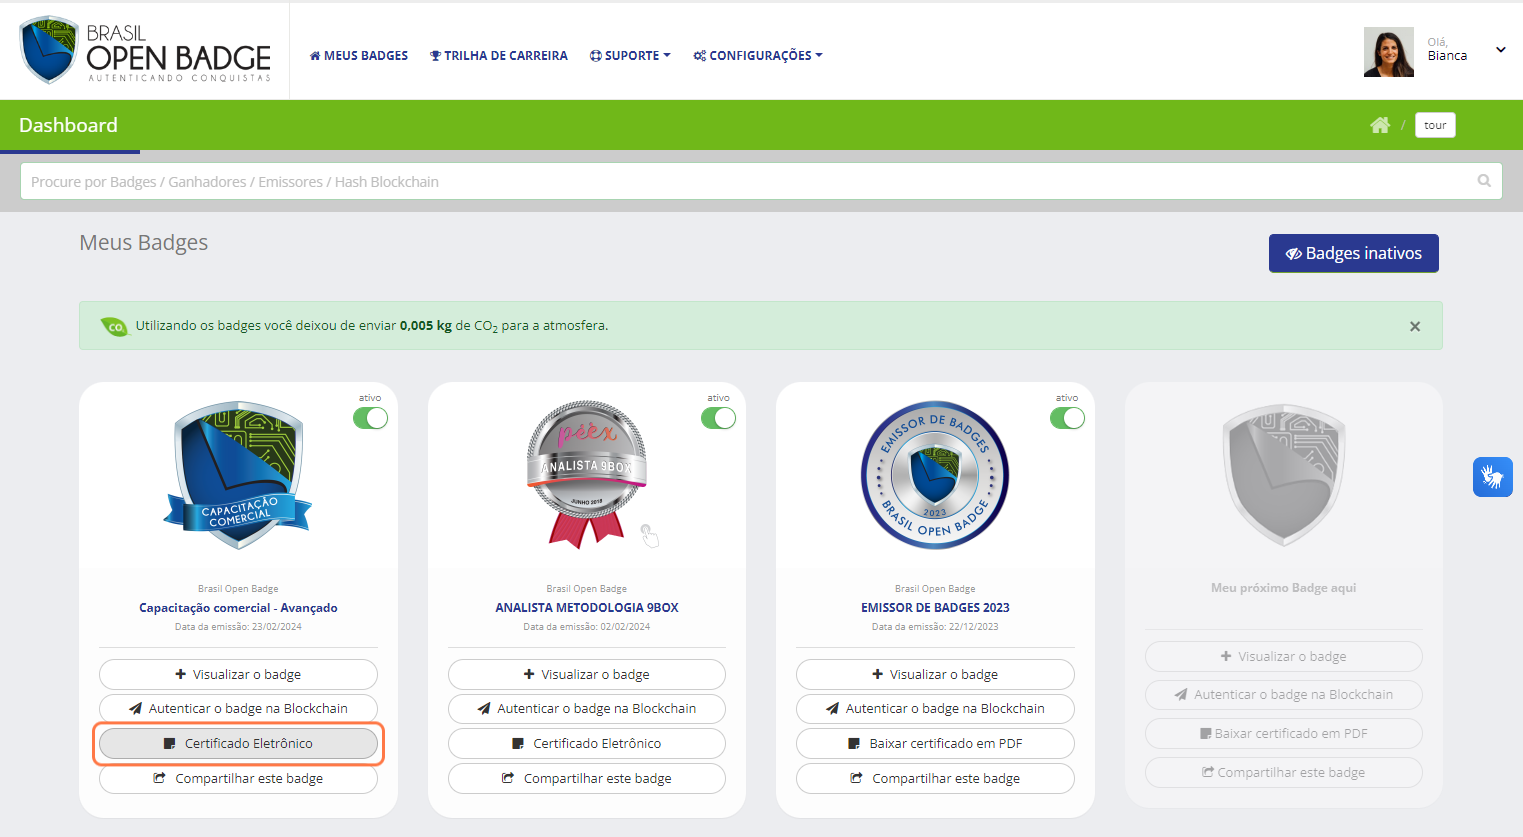Click the search magnifier icon
This screenshot has width=1523, height=837.
click(x=1484, y=181)
